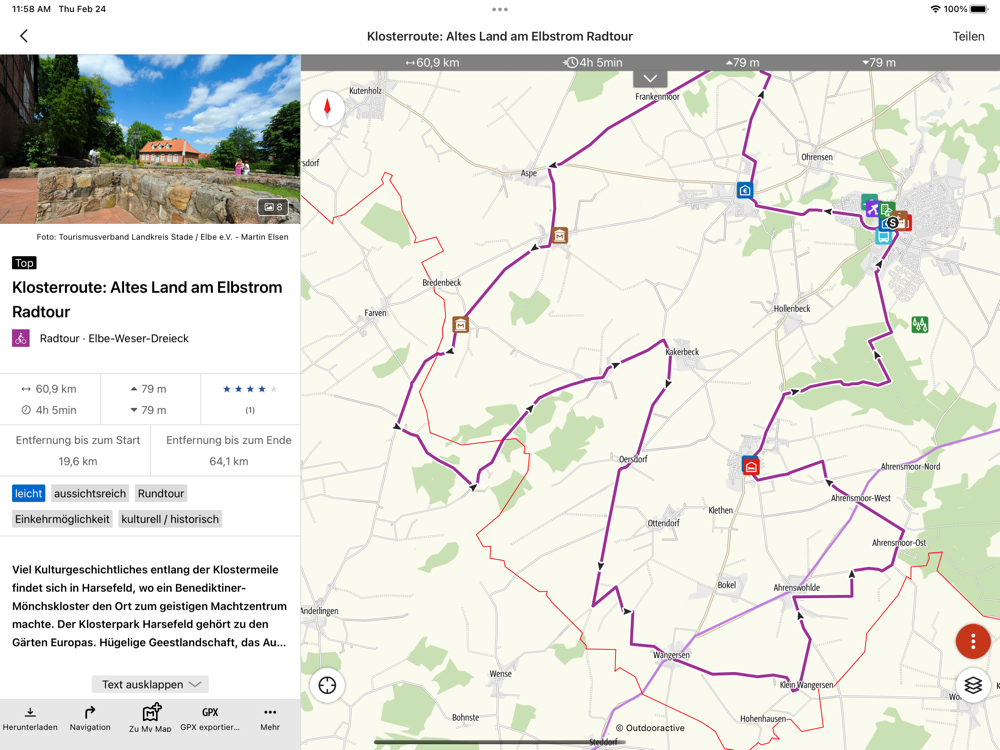Go back using the top-left arrow
The image size is (1000, 750).
click(x=24, y=36)
